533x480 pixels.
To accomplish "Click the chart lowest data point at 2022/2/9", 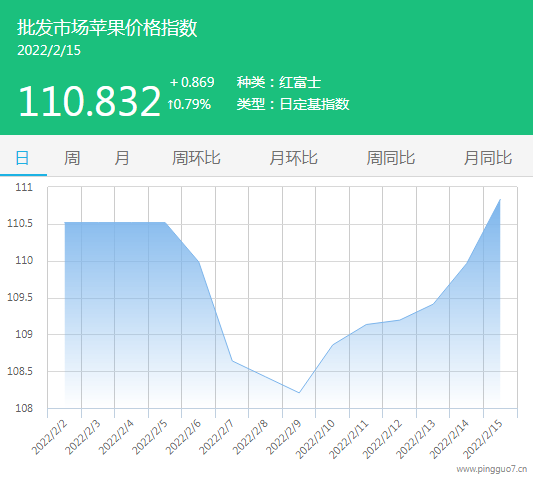I will click(x=299, y=393).
